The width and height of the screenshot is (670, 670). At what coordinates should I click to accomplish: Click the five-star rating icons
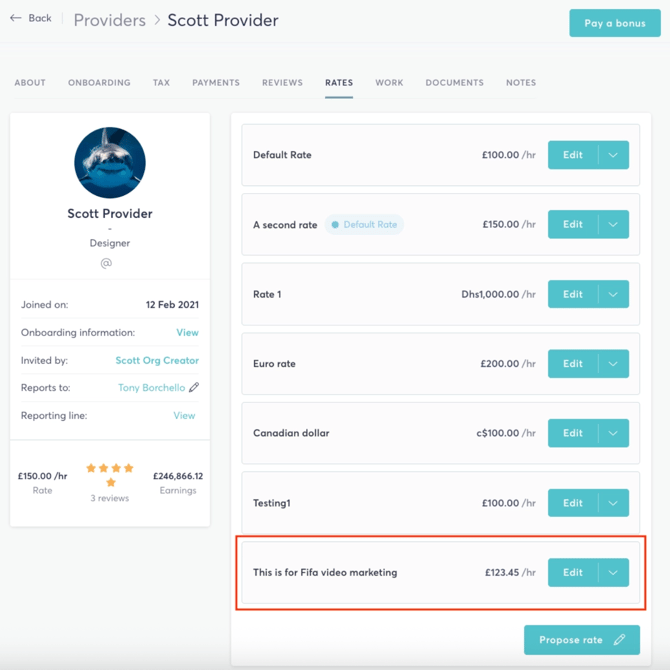click(110, 475)
